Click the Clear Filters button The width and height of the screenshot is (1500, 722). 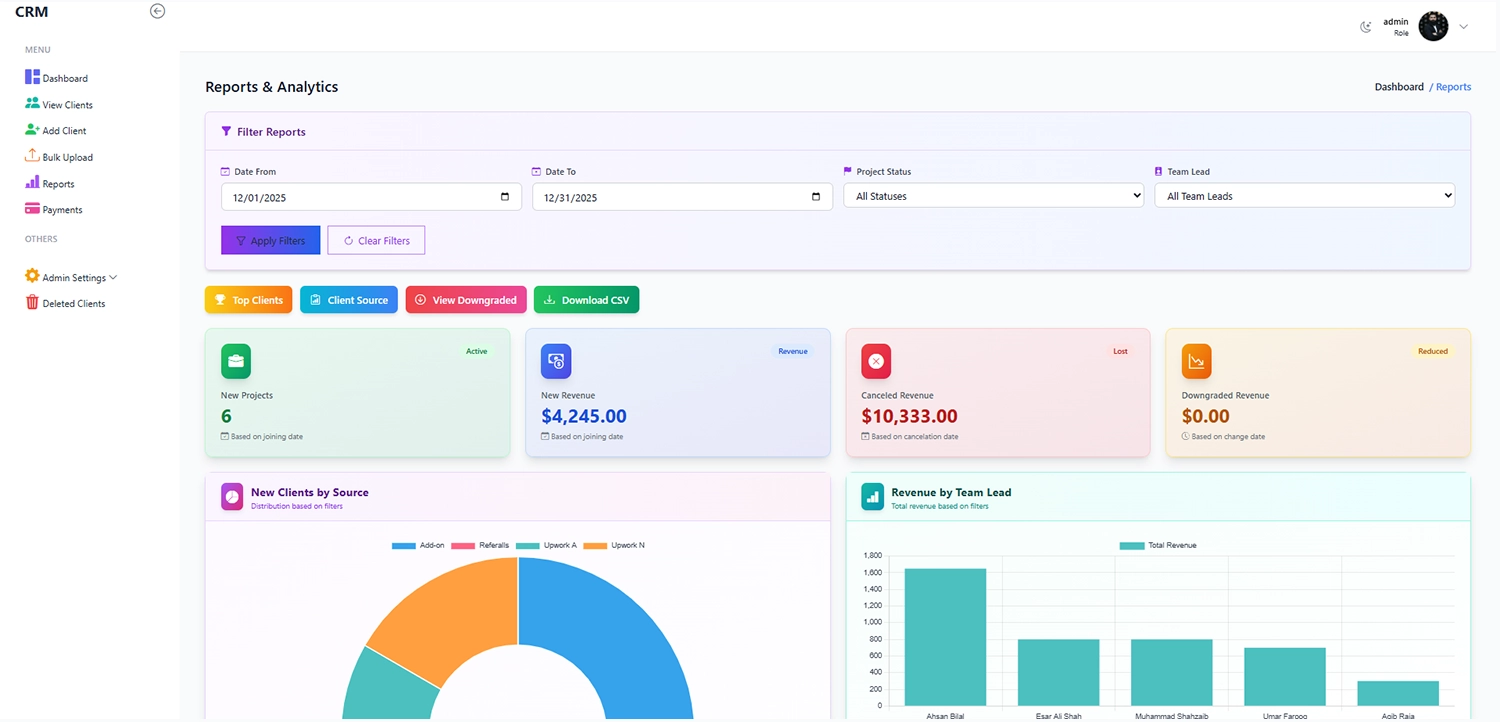tap(376, 240)
